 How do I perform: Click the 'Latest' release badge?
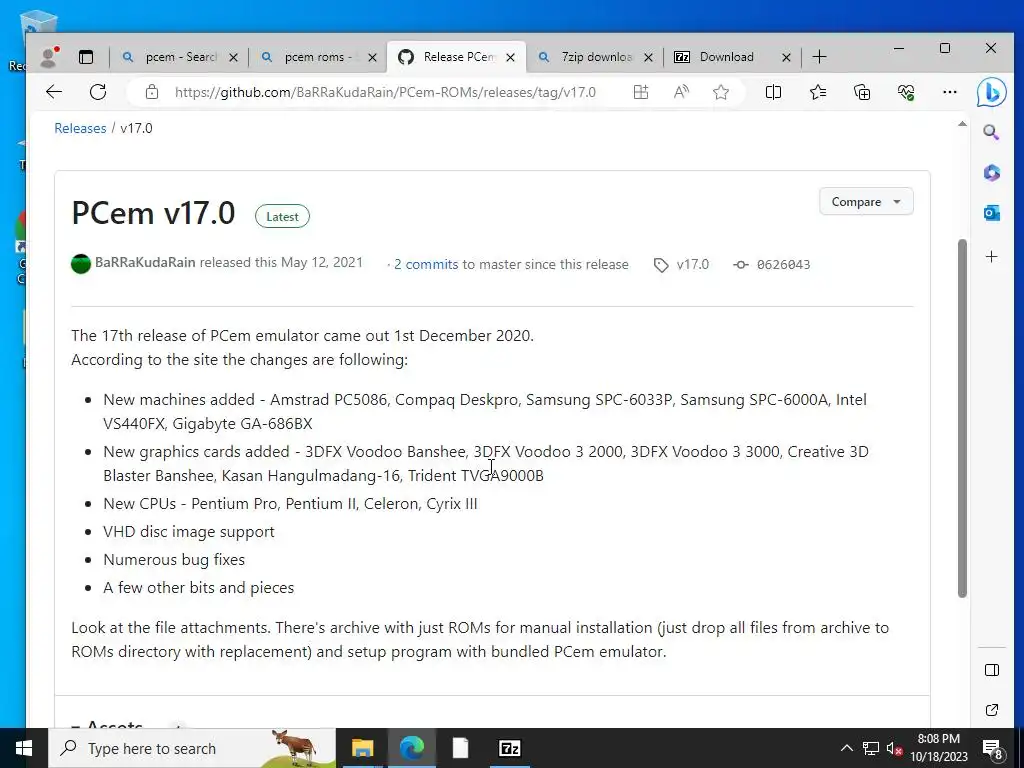click(x=282, y=217)
